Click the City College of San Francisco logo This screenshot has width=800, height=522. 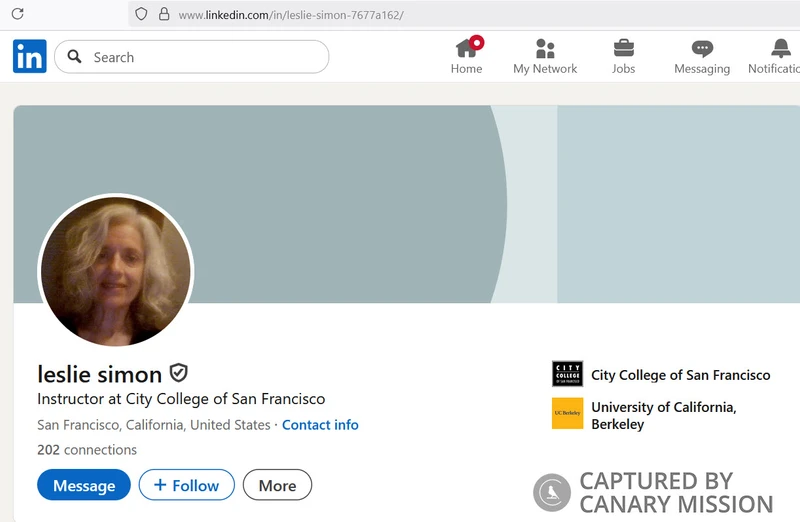point(567,374)
